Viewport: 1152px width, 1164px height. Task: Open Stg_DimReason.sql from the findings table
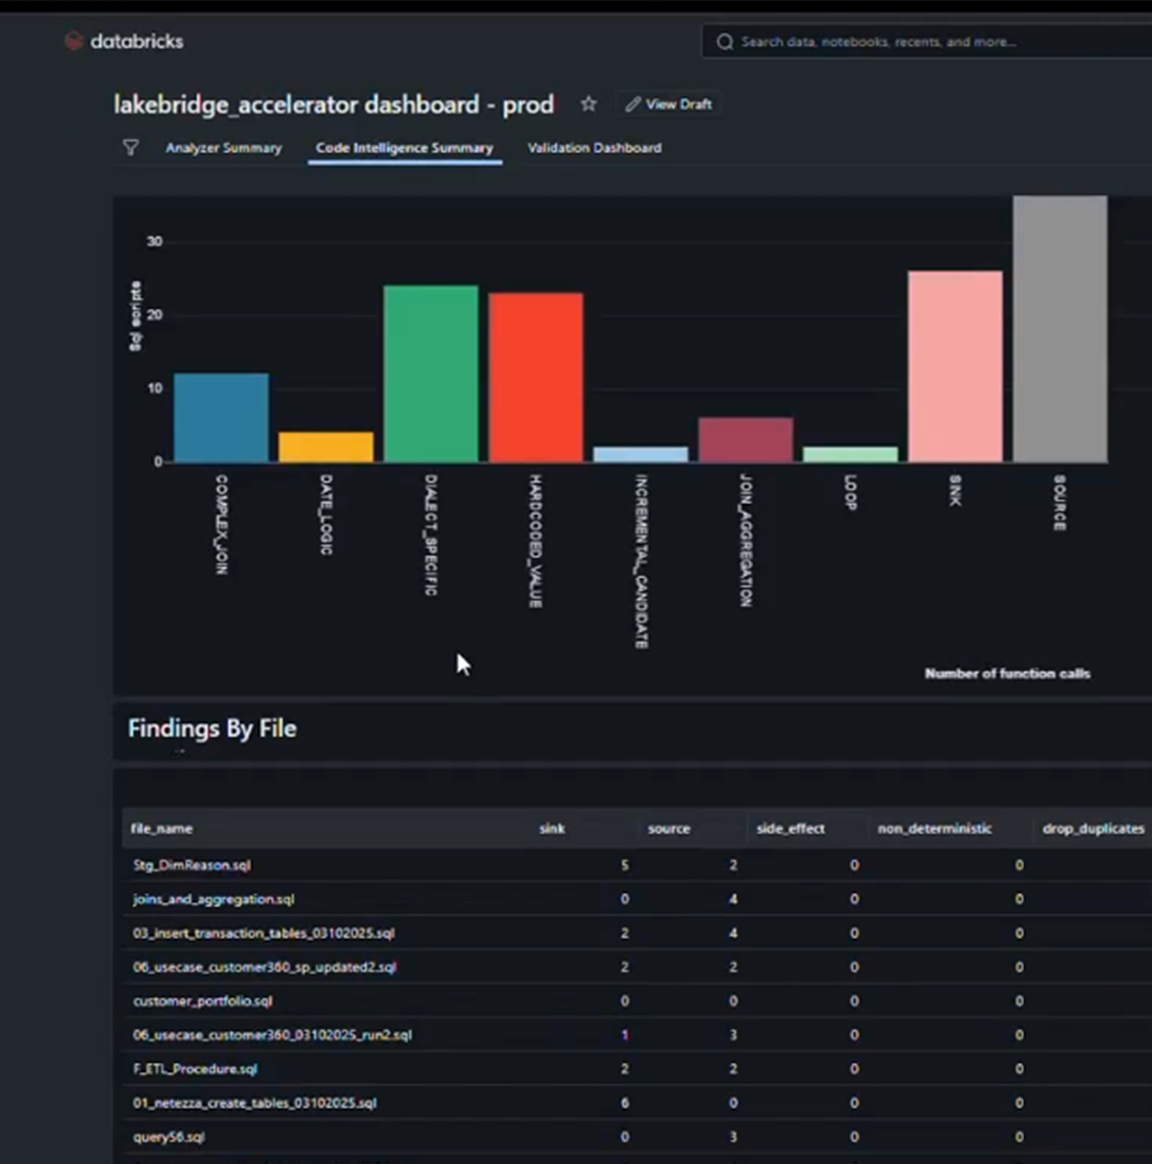click(191, 865)
